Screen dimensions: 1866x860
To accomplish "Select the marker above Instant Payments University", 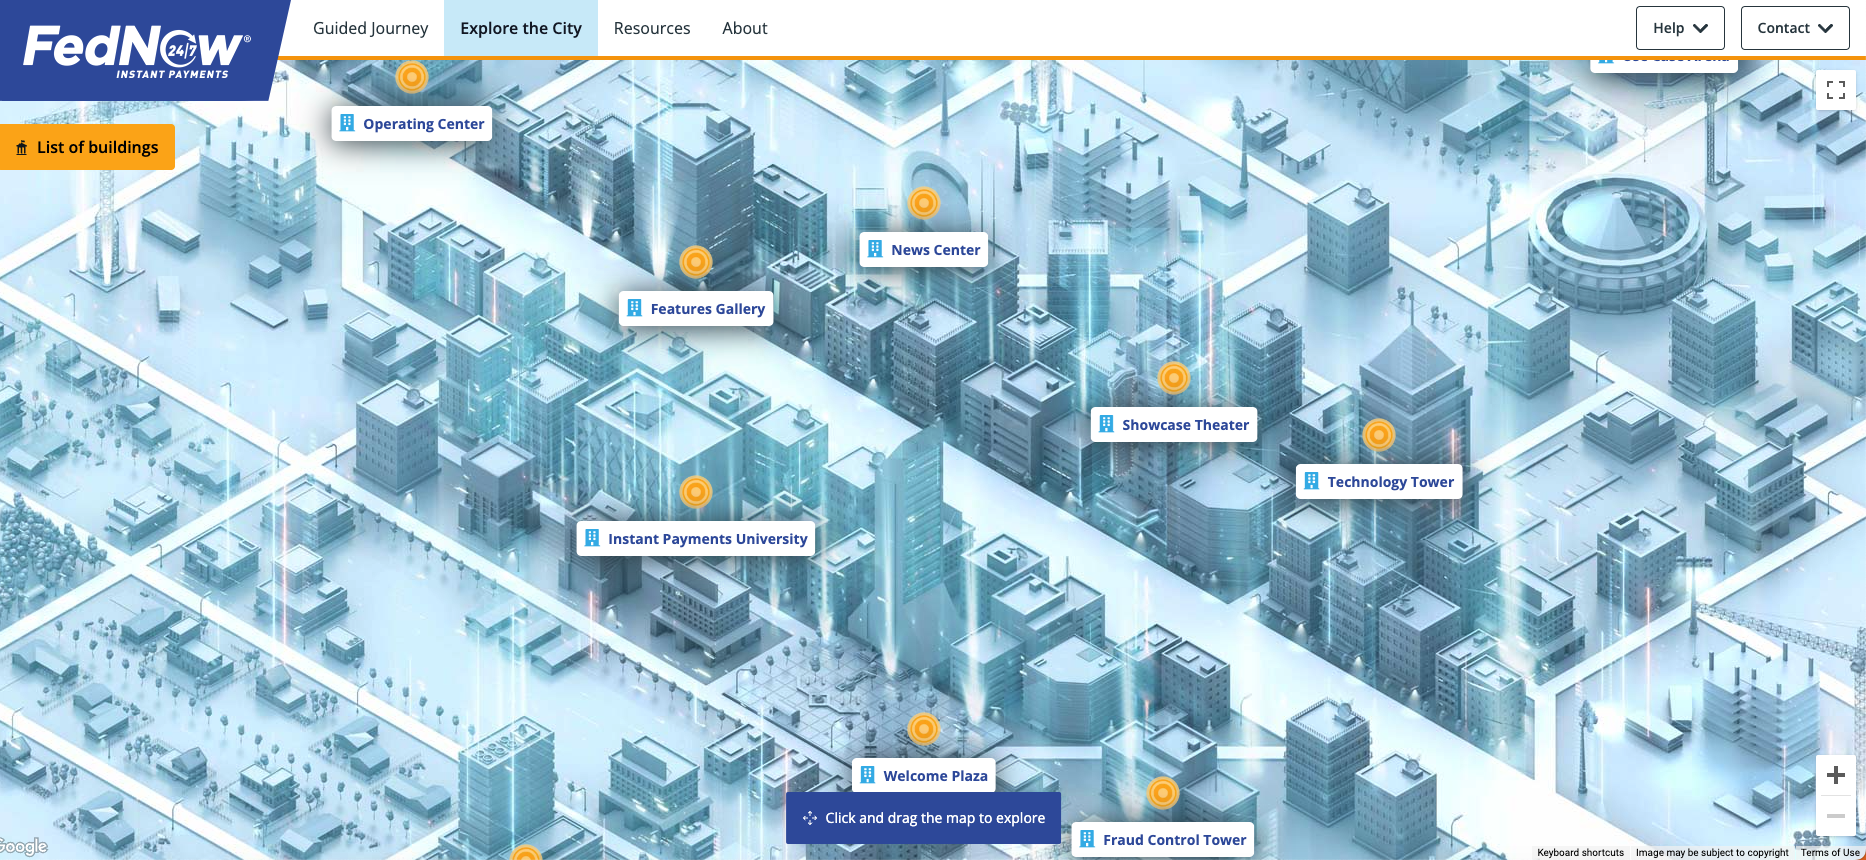I will [x=695, y=492].
